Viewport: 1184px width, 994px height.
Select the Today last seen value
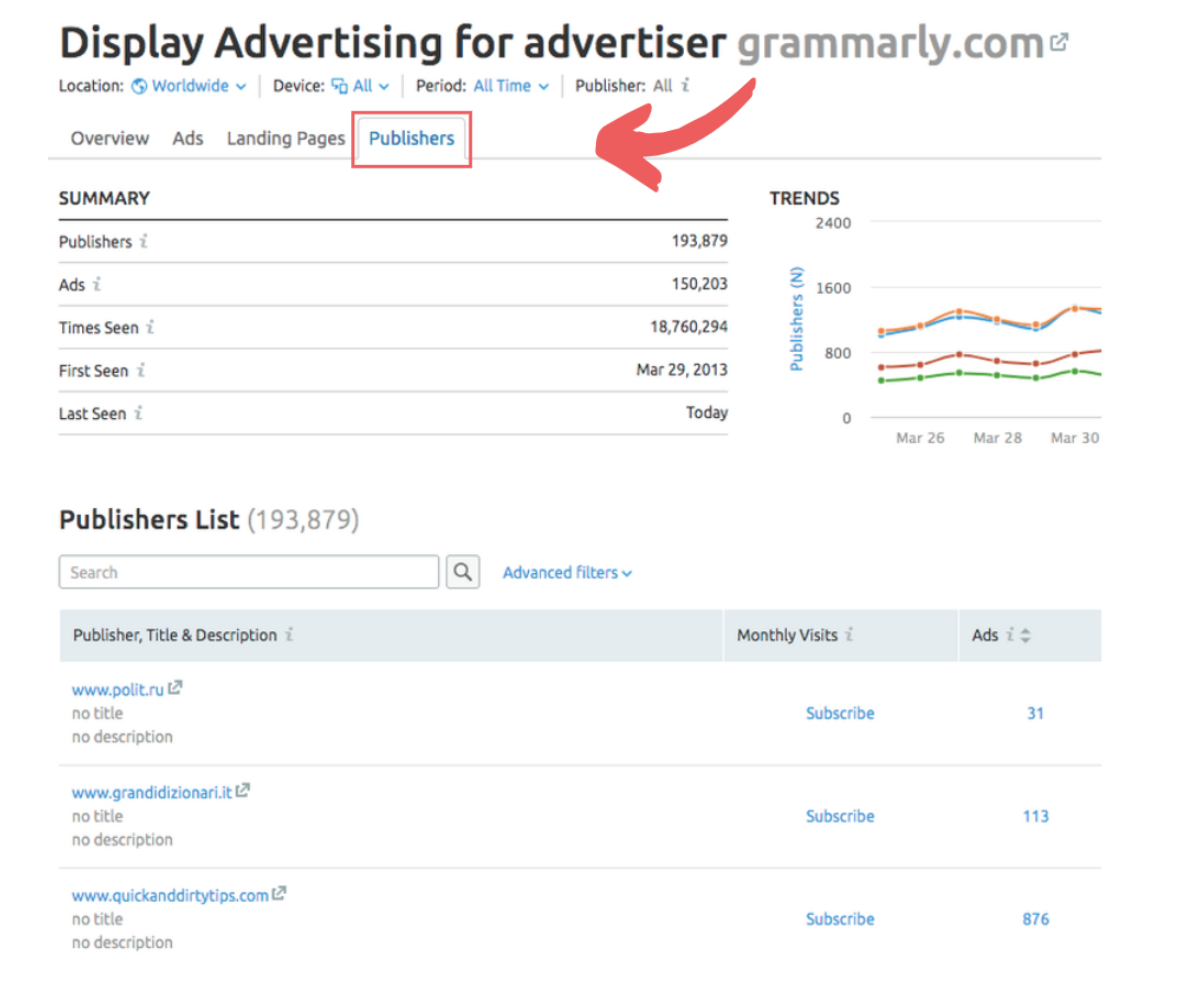[x=707, y=412]
